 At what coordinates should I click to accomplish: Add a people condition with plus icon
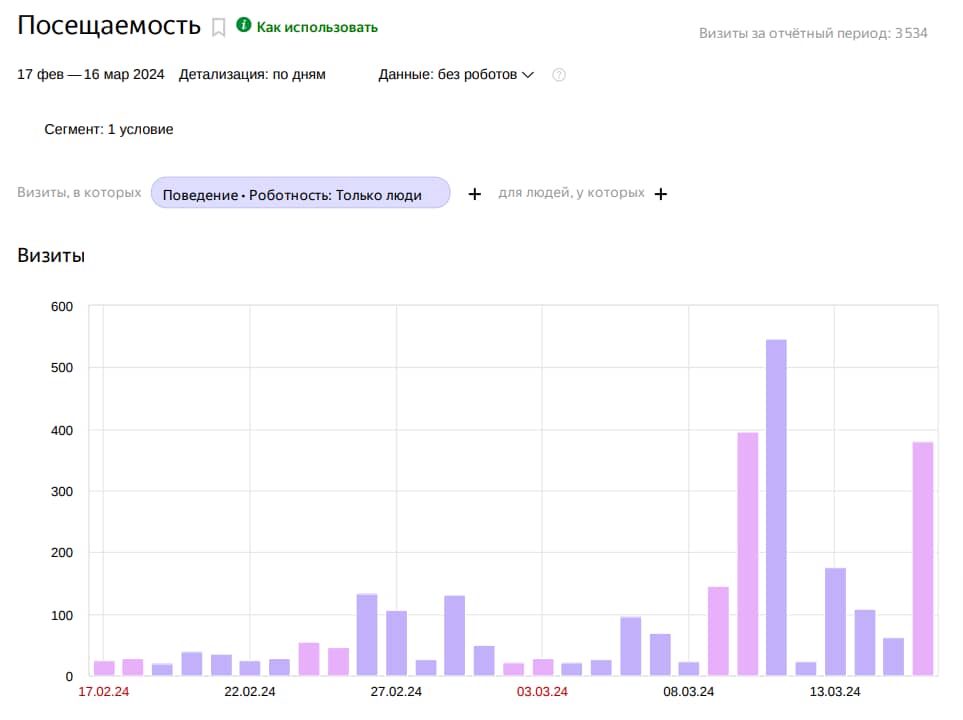click(x=661, y=194)
